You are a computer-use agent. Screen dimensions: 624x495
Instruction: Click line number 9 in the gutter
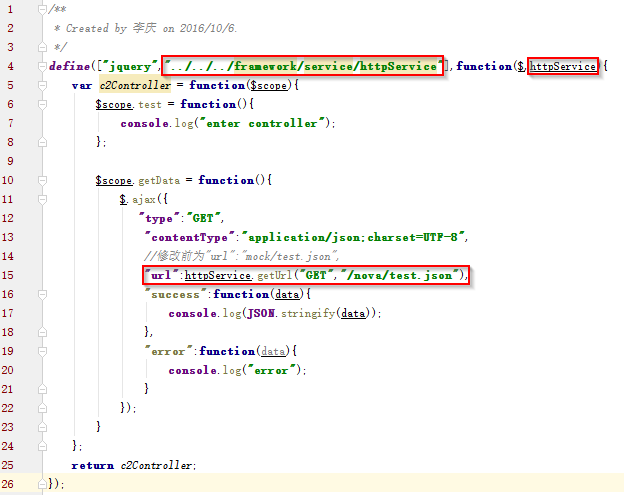pyautogui.click(x=10, y=161)
